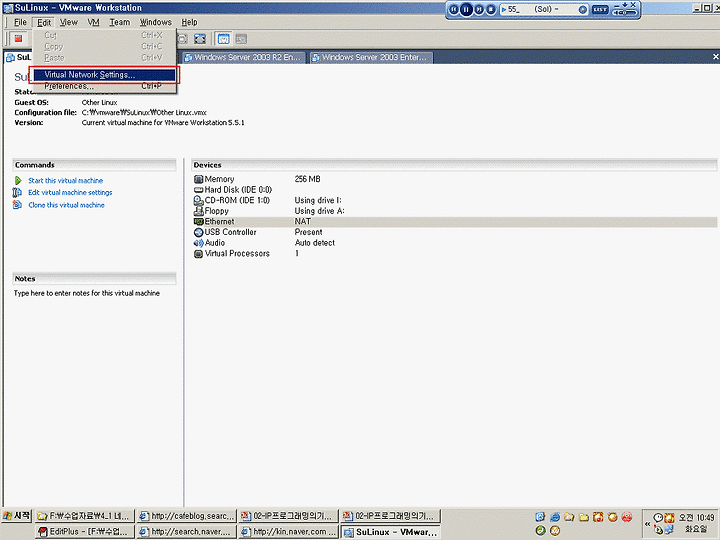Click the SuLinux - VMwar... taskbar button
This screenshot has height=540, width=720.
click(x=391, y=532)
